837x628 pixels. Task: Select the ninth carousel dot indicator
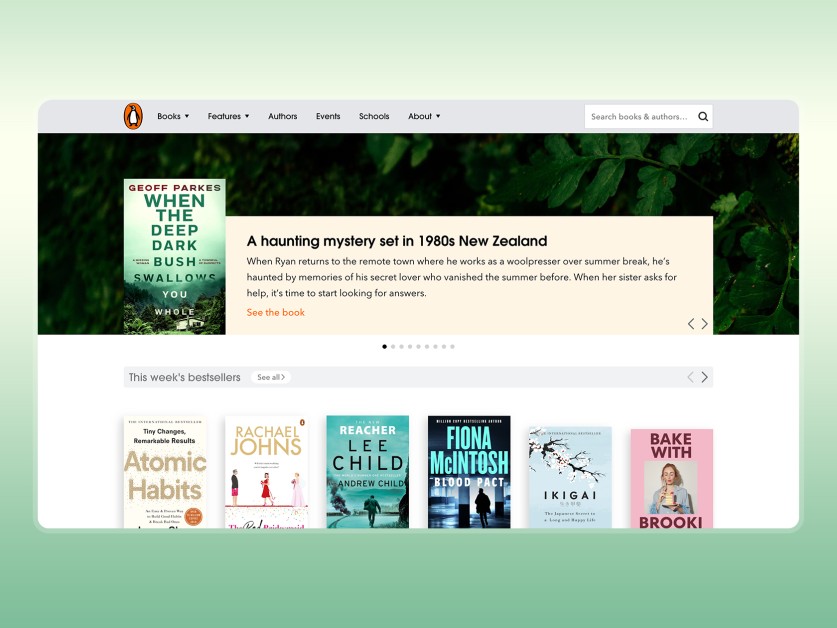452,347
